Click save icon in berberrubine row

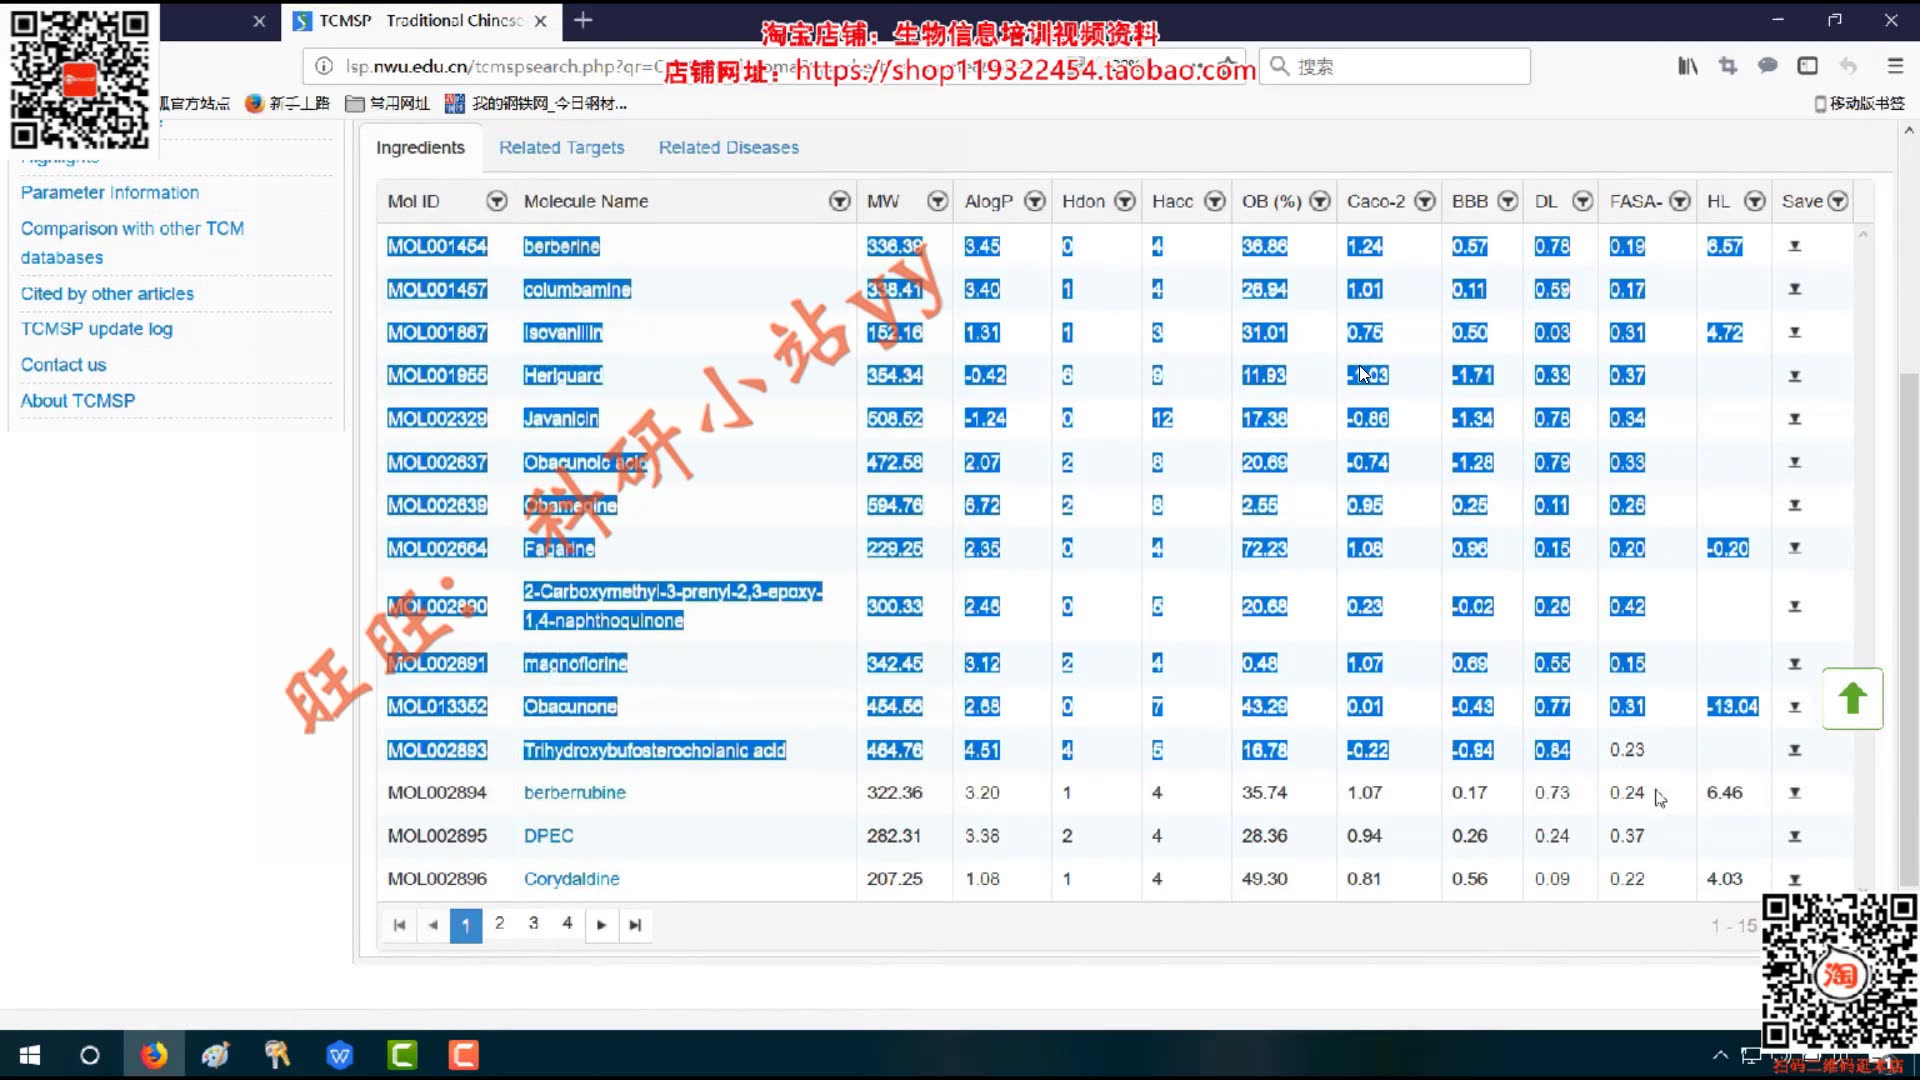pyautogui.click(x=1795, y=793)
